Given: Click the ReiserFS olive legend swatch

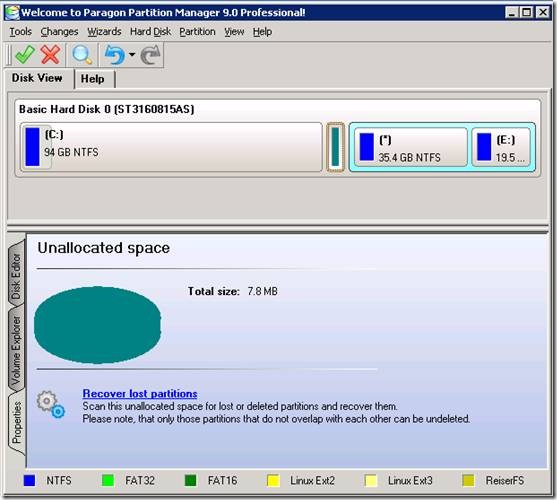Looking at the screenshot, I should coord(468,480).
